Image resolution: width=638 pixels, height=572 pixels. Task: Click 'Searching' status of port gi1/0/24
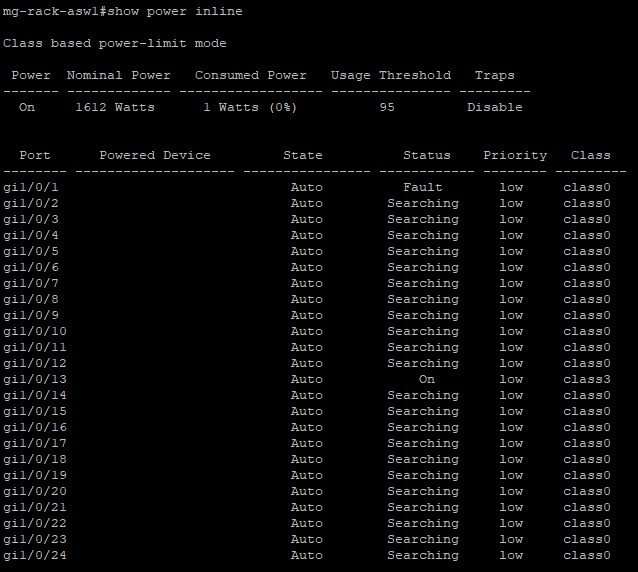pyautogui.click(x=423, y=555)
